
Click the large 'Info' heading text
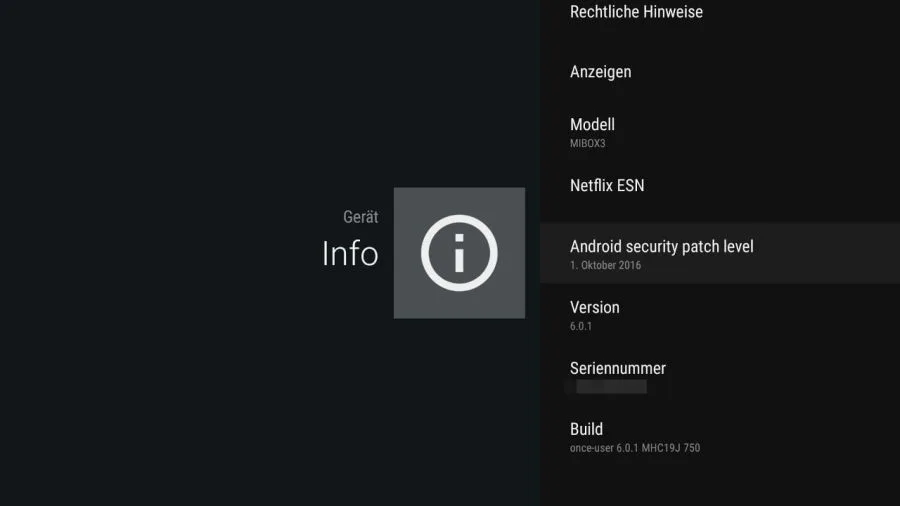(350, 253)
